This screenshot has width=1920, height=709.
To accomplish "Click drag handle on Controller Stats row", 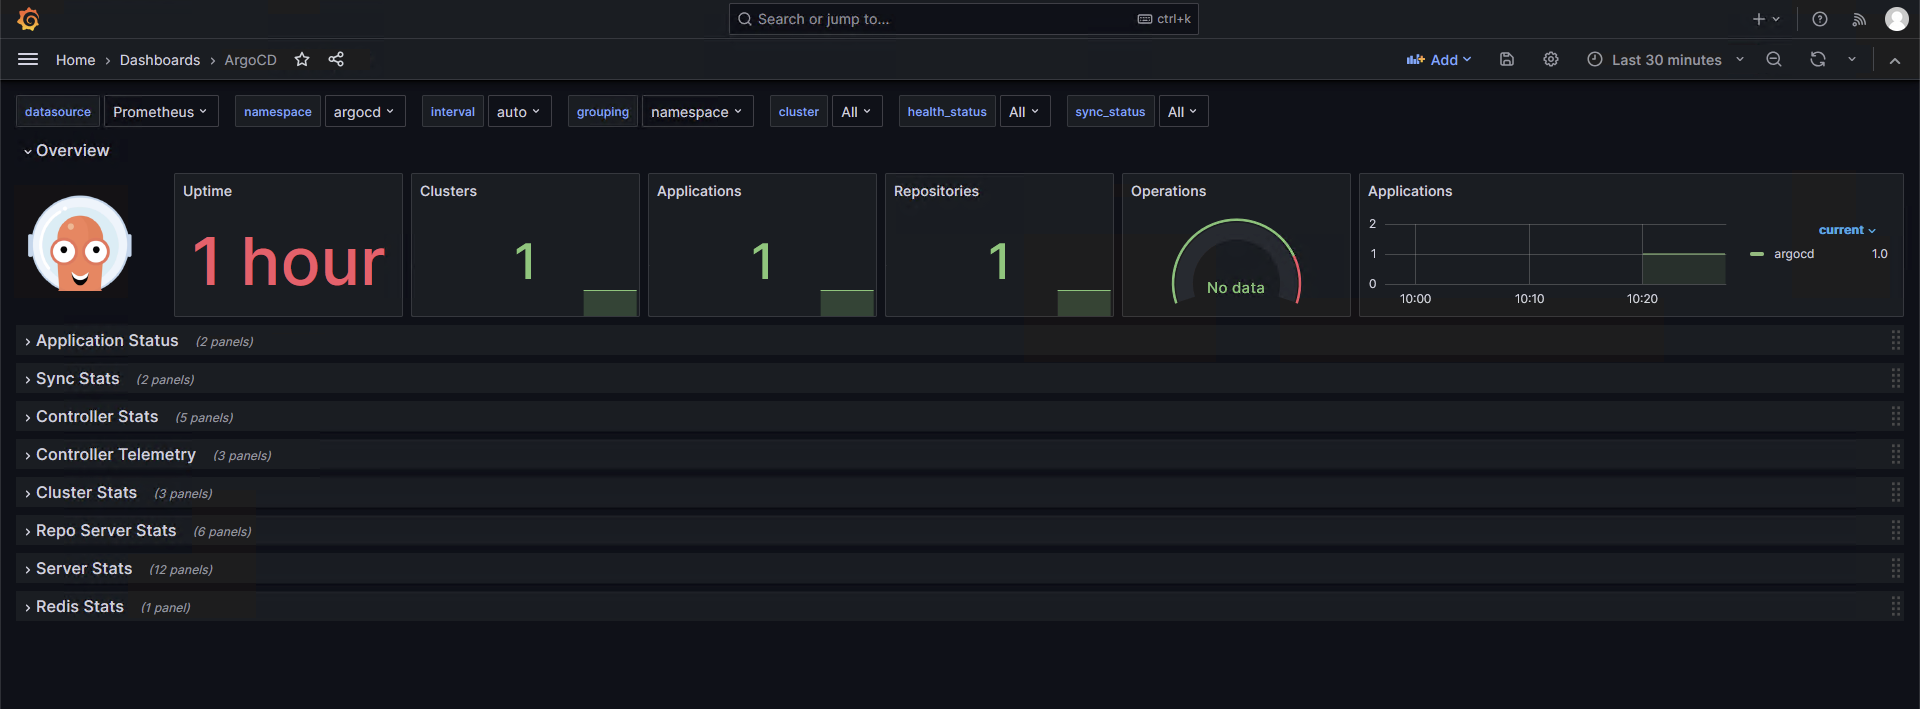I will pos(1896,417).
